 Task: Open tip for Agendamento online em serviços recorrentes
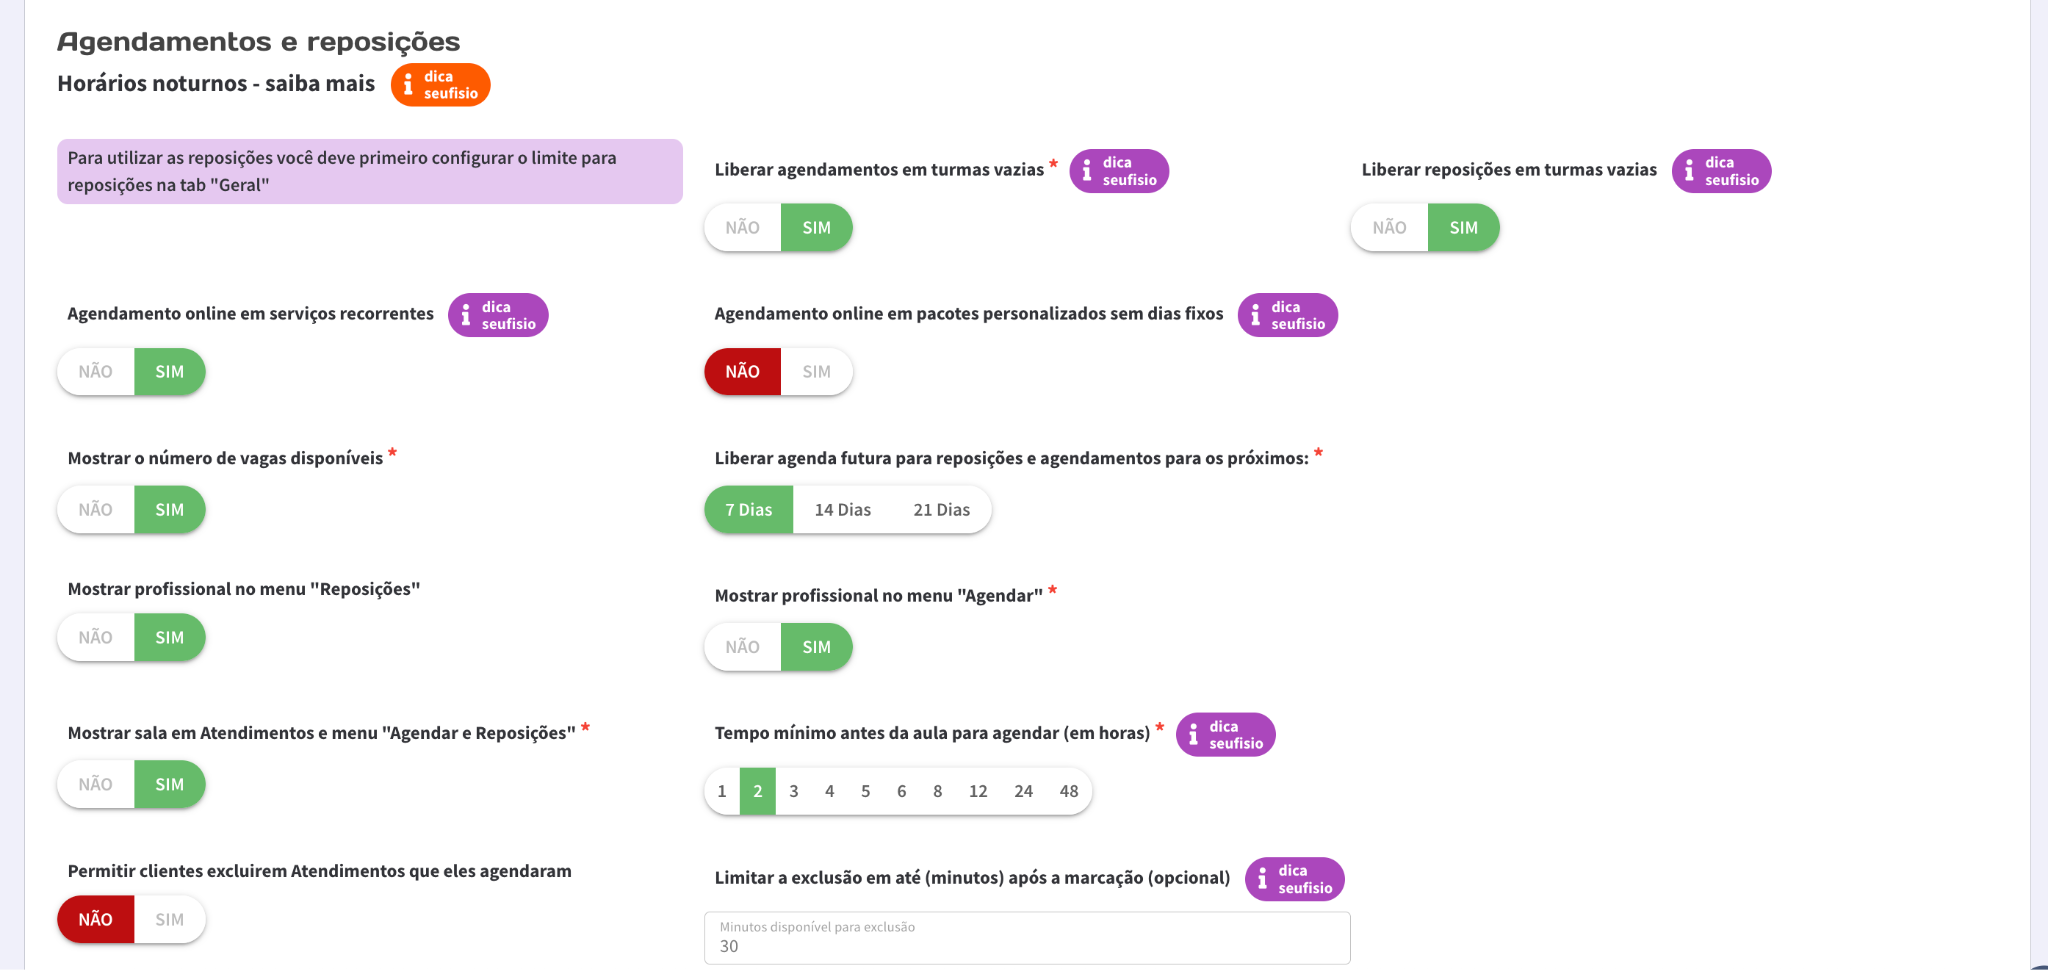[498, 315]
